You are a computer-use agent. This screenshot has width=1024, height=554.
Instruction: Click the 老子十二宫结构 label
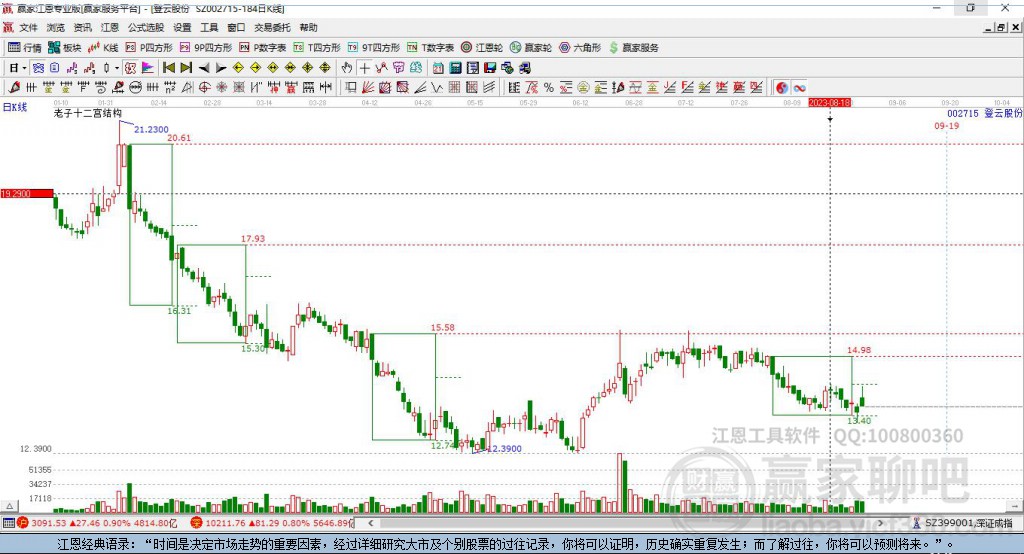(x=88, y=113)
